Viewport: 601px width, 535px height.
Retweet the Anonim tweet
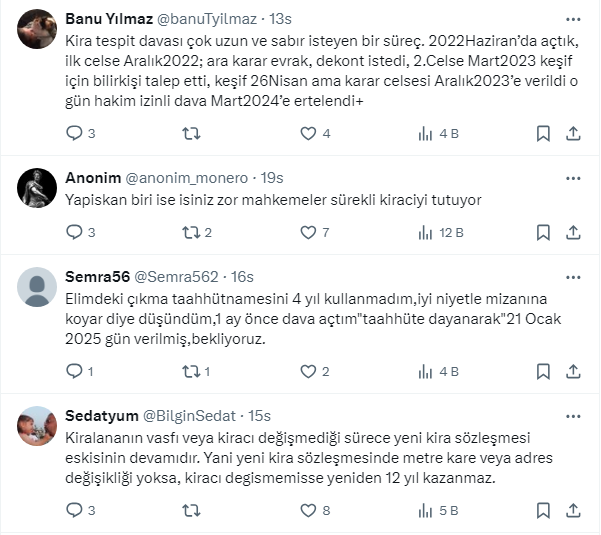click(x=190, y=233)
